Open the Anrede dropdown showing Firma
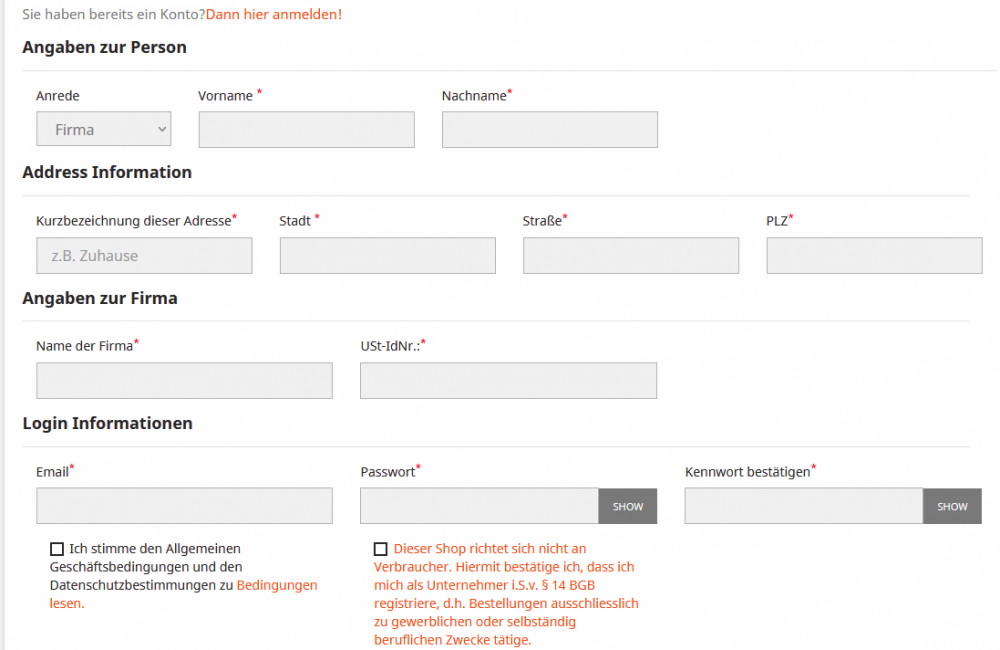 click(104, 129)
